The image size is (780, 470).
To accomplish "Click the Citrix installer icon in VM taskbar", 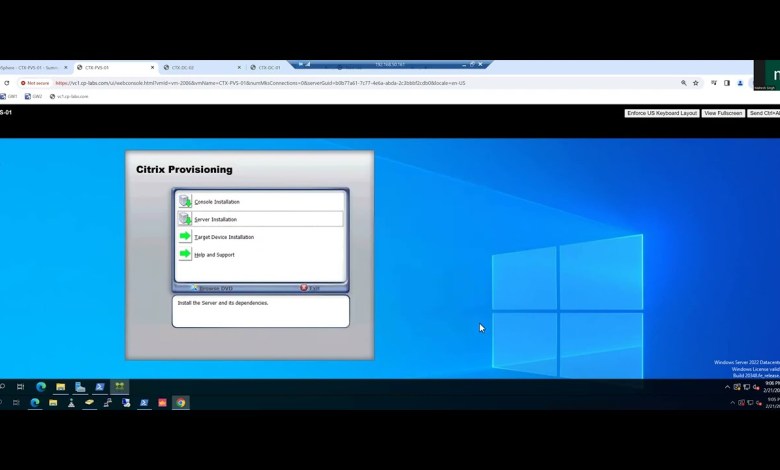I will (119, 386).
